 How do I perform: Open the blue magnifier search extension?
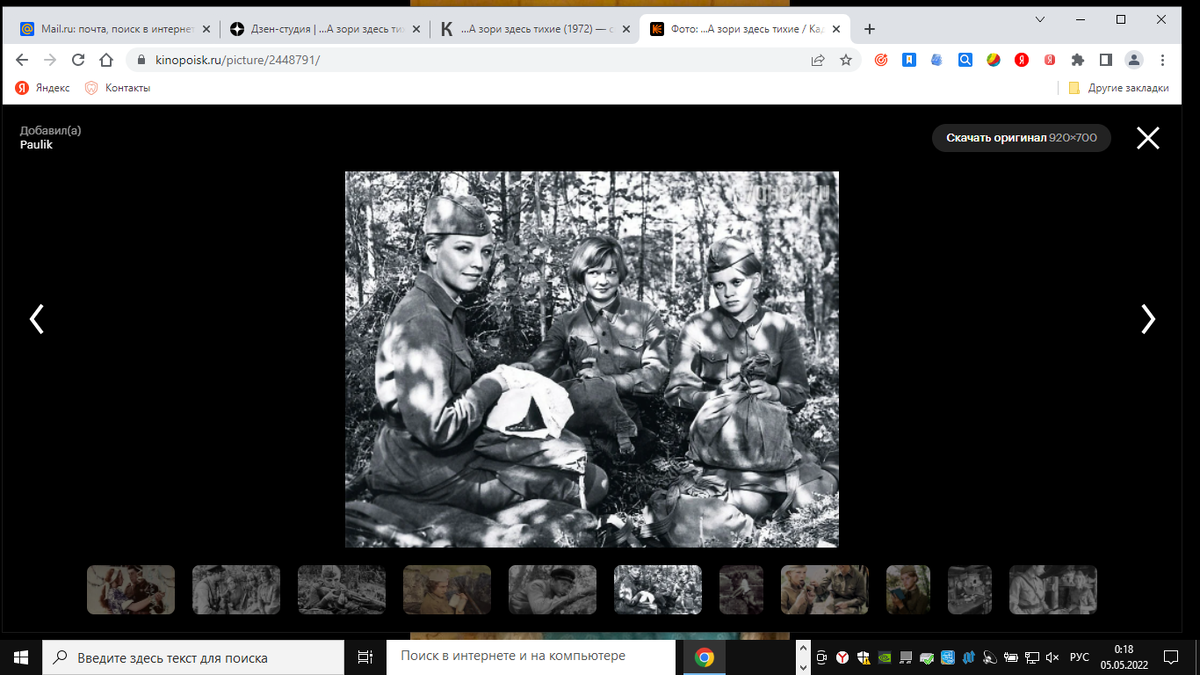point(965,60)
